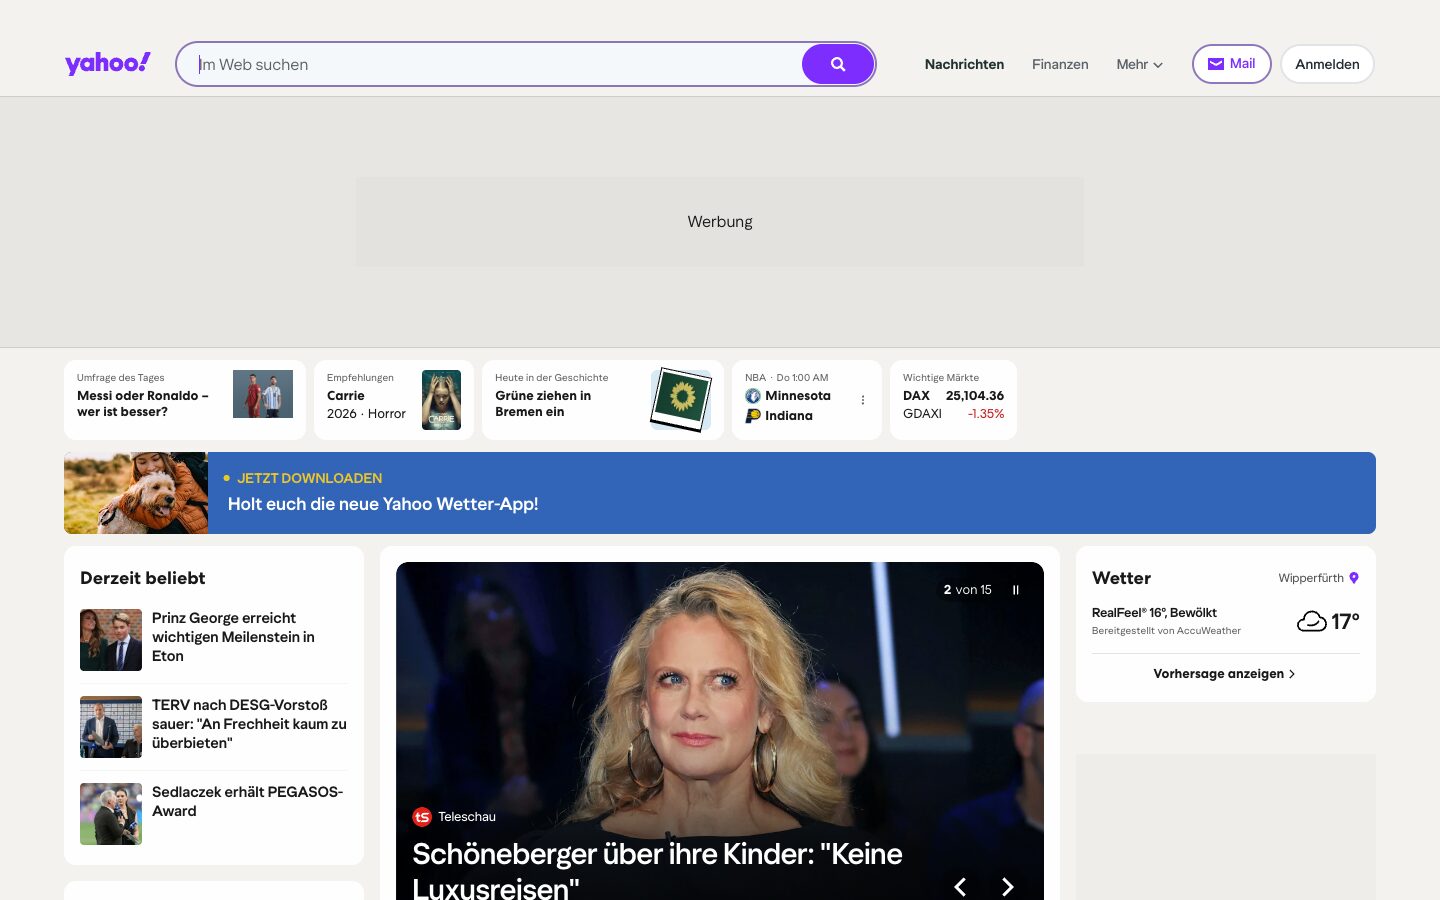Expand the Mehr dropdown menu
The width and height of the screenshot is (1440, 900).
pos(1140,64)
